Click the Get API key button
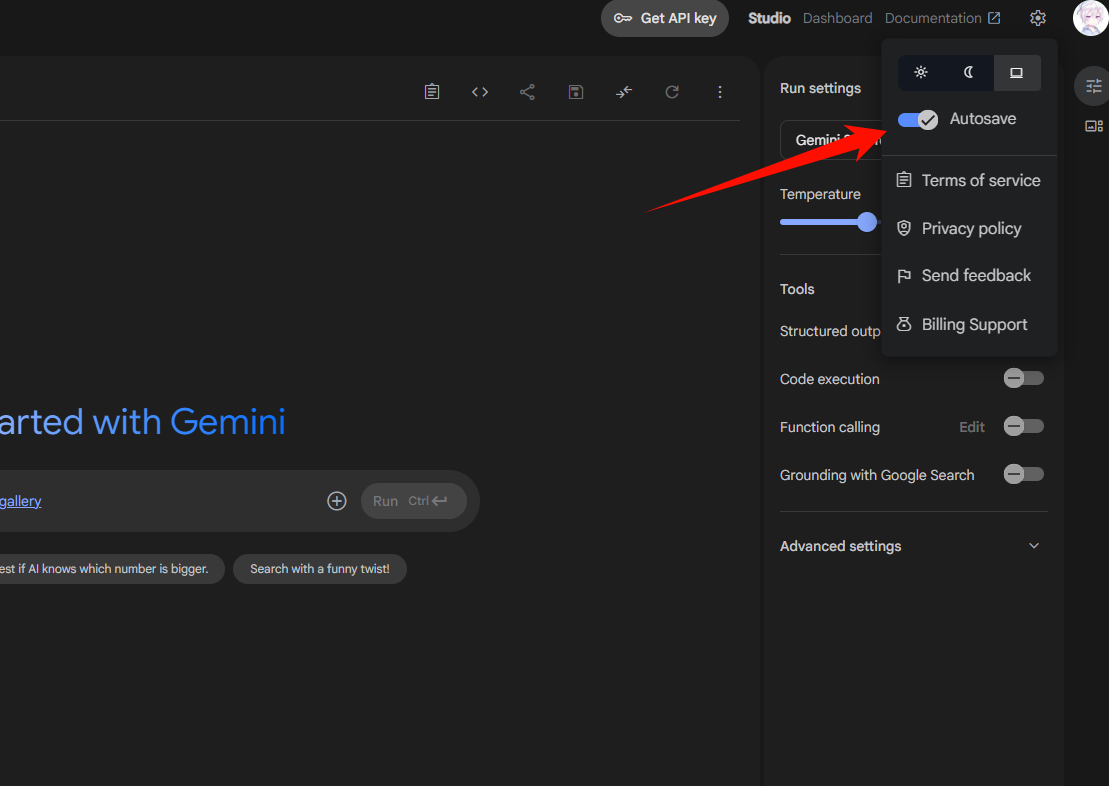The width and height of the screenshot is (1109, 786). [x=665, y=18]
